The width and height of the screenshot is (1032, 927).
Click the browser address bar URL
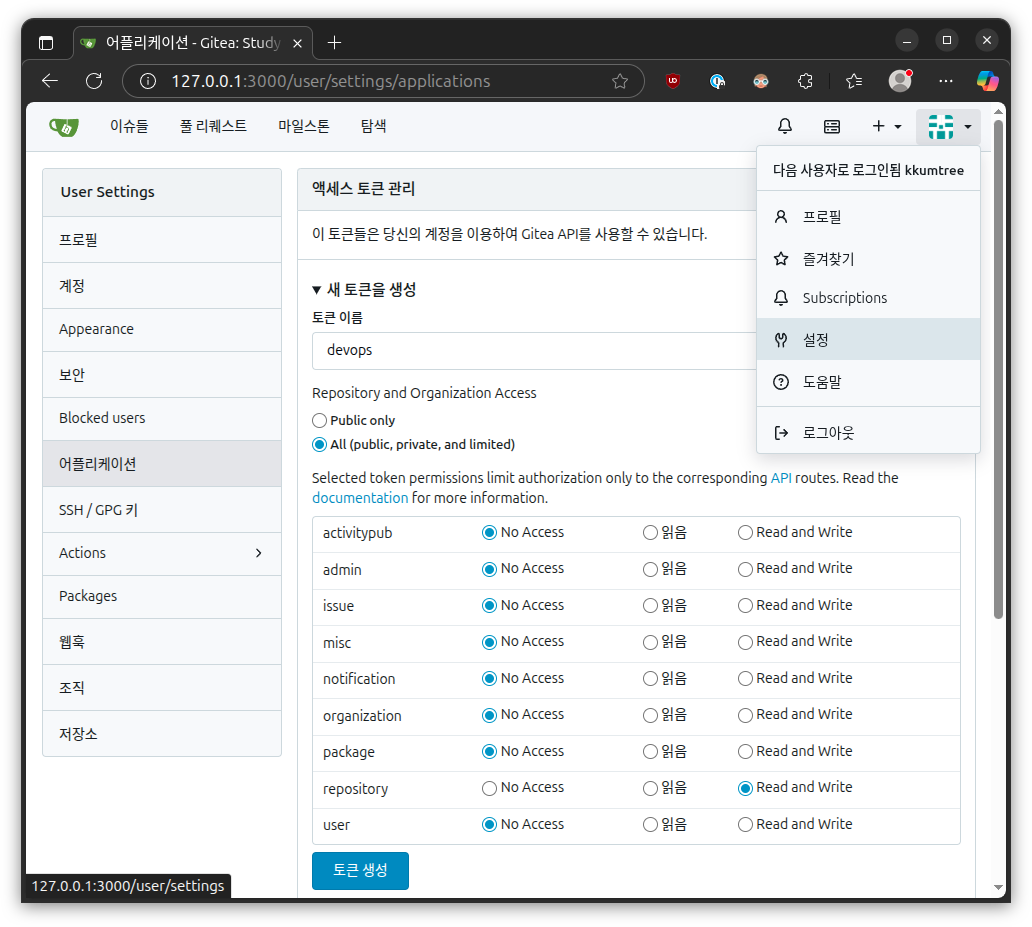tap(330, 81)
